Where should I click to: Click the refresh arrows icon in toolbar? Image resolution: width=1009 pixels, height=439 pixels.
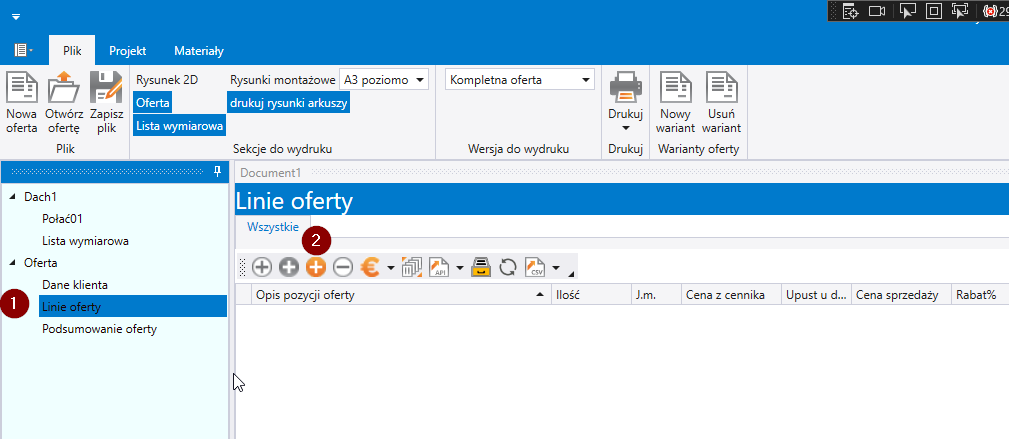click(507, 267)
